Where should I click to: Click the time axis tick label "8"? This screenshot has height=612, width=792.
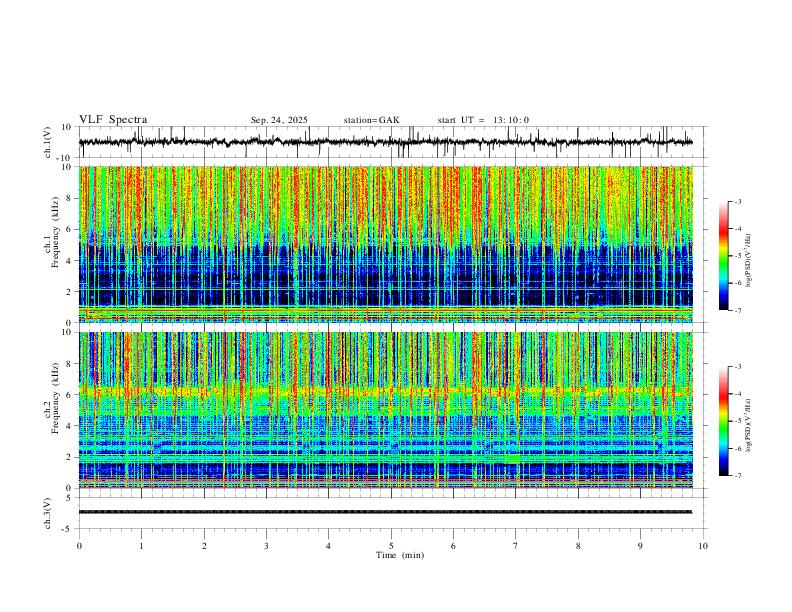click(x=578, y=546)
